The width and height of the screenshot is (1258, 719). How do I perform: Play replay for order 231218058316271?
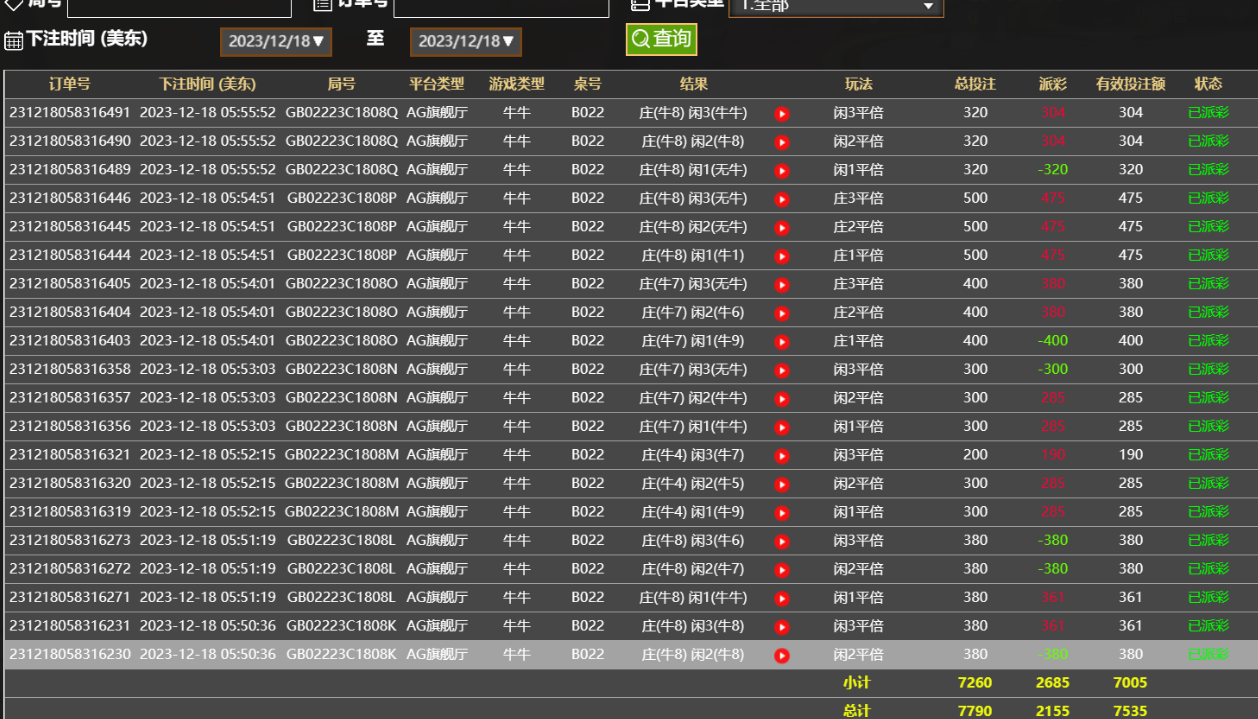782,598
